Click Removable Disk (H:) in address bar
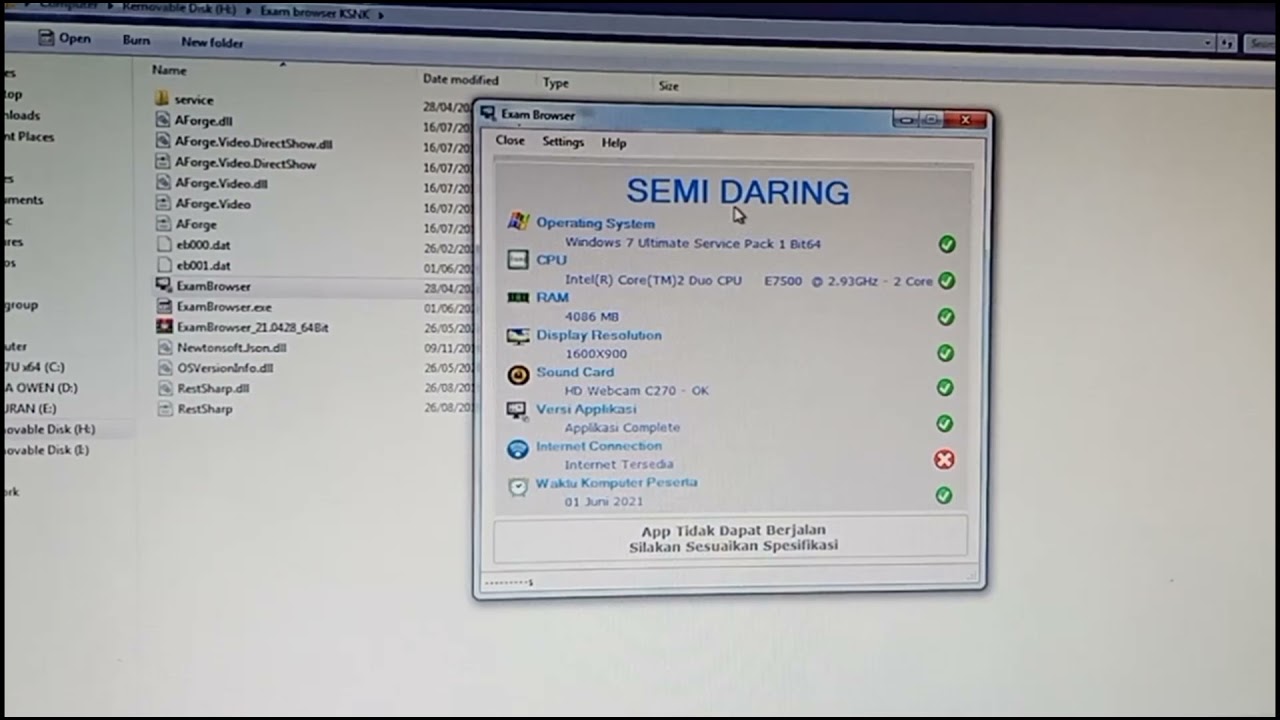The width and height of the screenshot is (1280, 720). pos(182,9)
